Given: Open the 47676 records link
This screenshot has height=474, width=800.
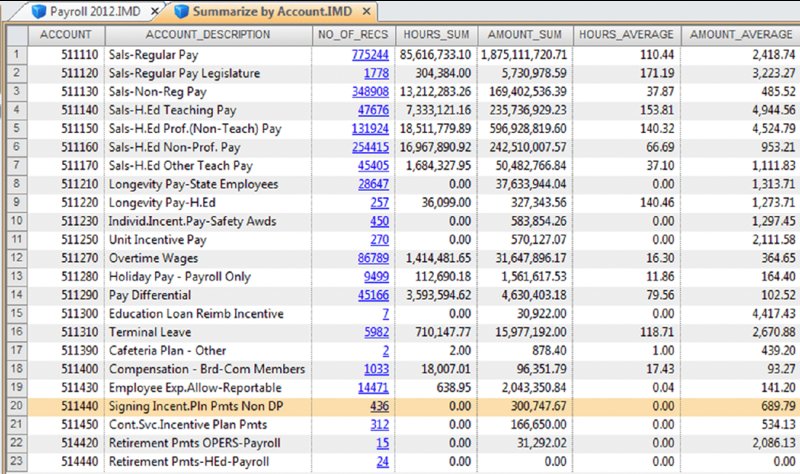Looking at the screenshot, I should tap(373, 110).
